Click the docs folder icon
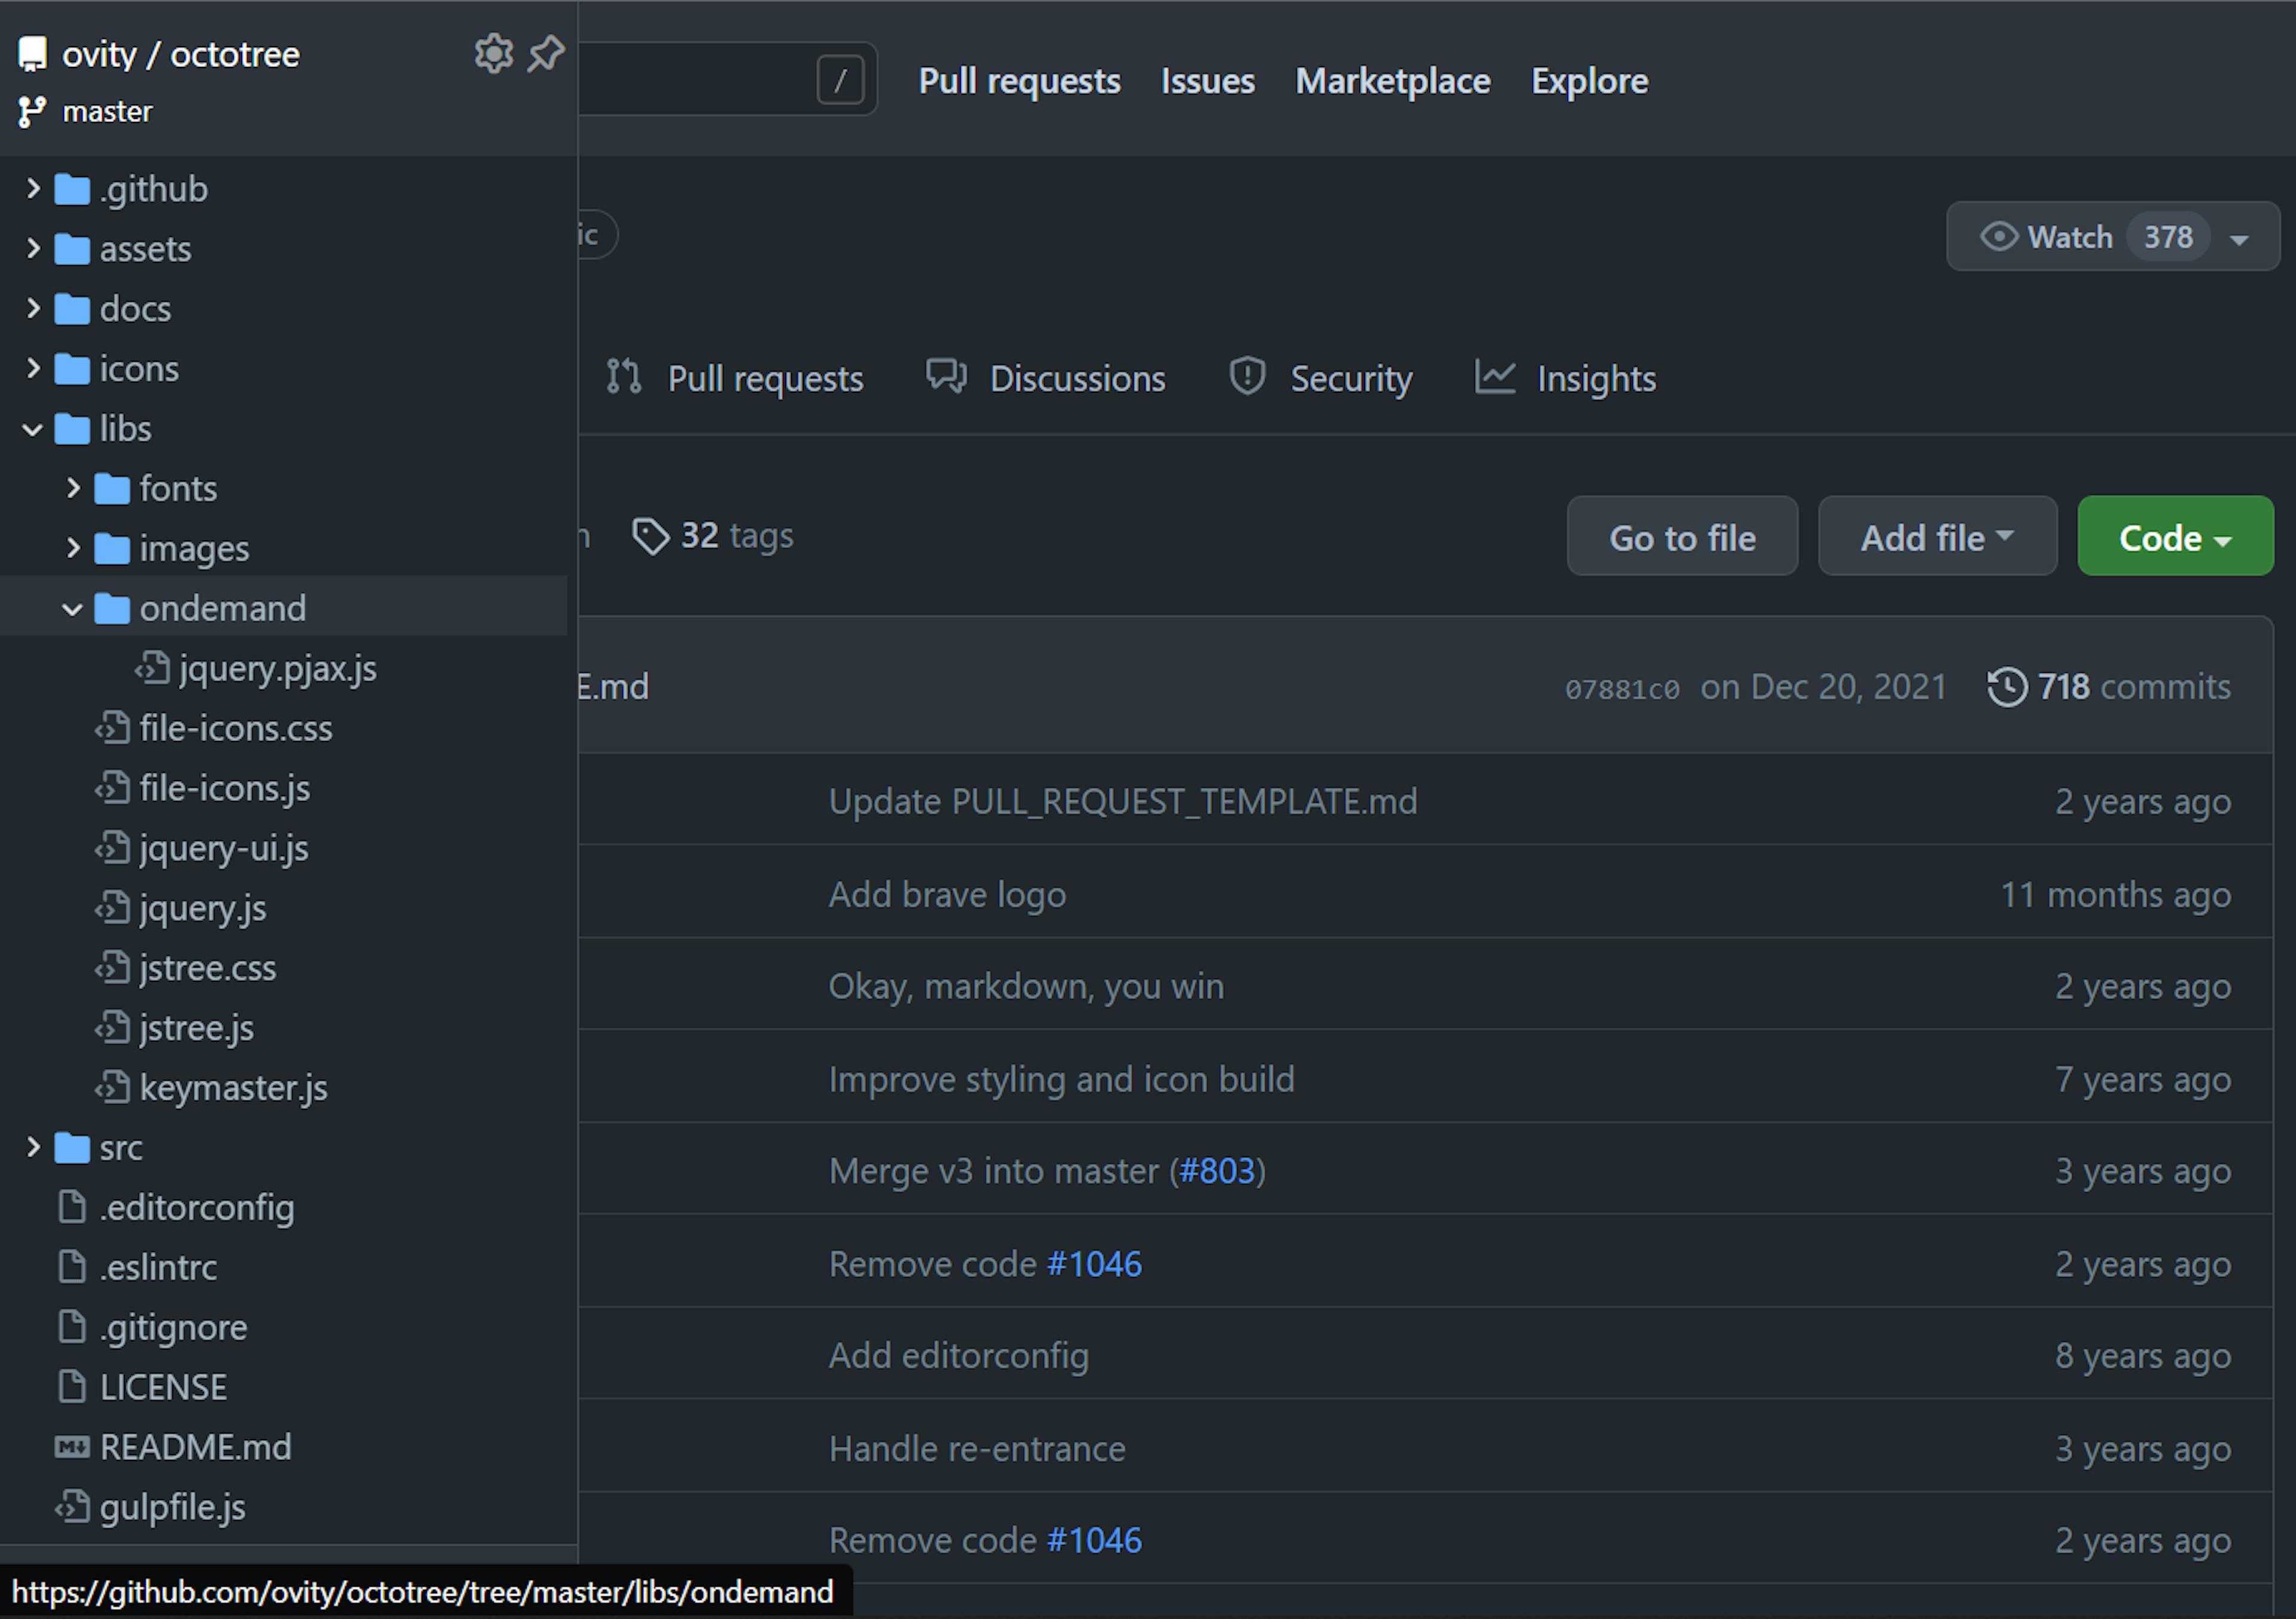Image resolution: width=2296 pixels, height=1619 pixels. 72,309
